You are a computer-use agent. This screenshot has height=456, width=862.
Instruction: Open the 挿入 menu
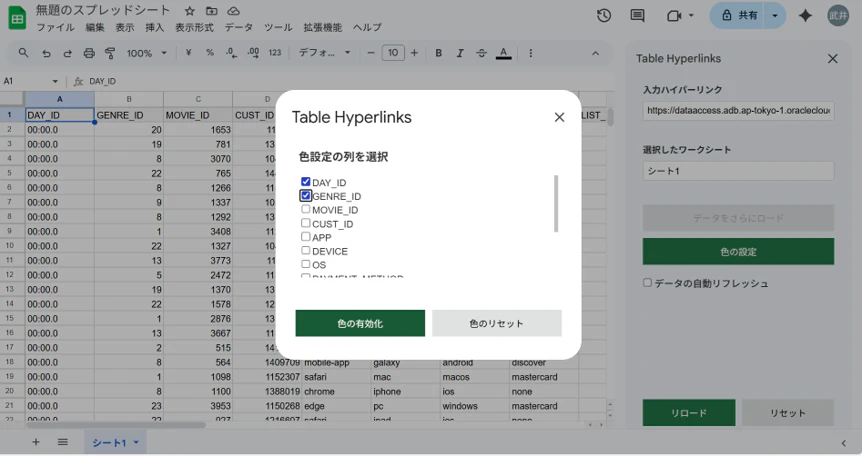point(154,27)
